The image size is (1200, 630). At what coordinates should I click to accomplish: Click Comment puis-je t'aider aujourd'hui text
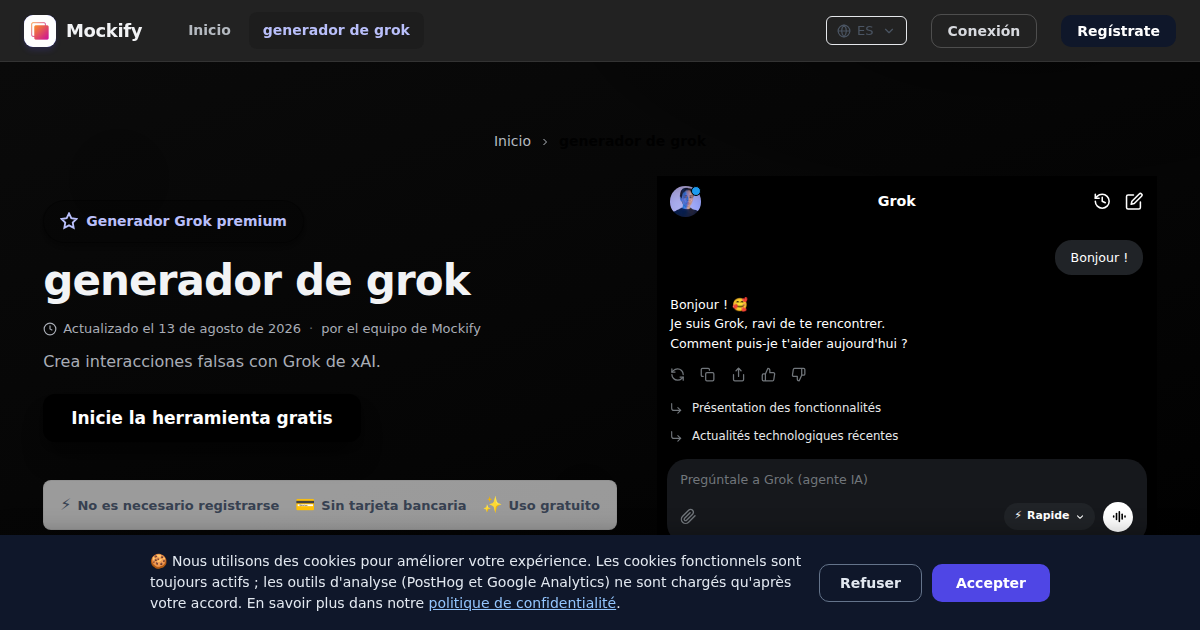[788, 343]
